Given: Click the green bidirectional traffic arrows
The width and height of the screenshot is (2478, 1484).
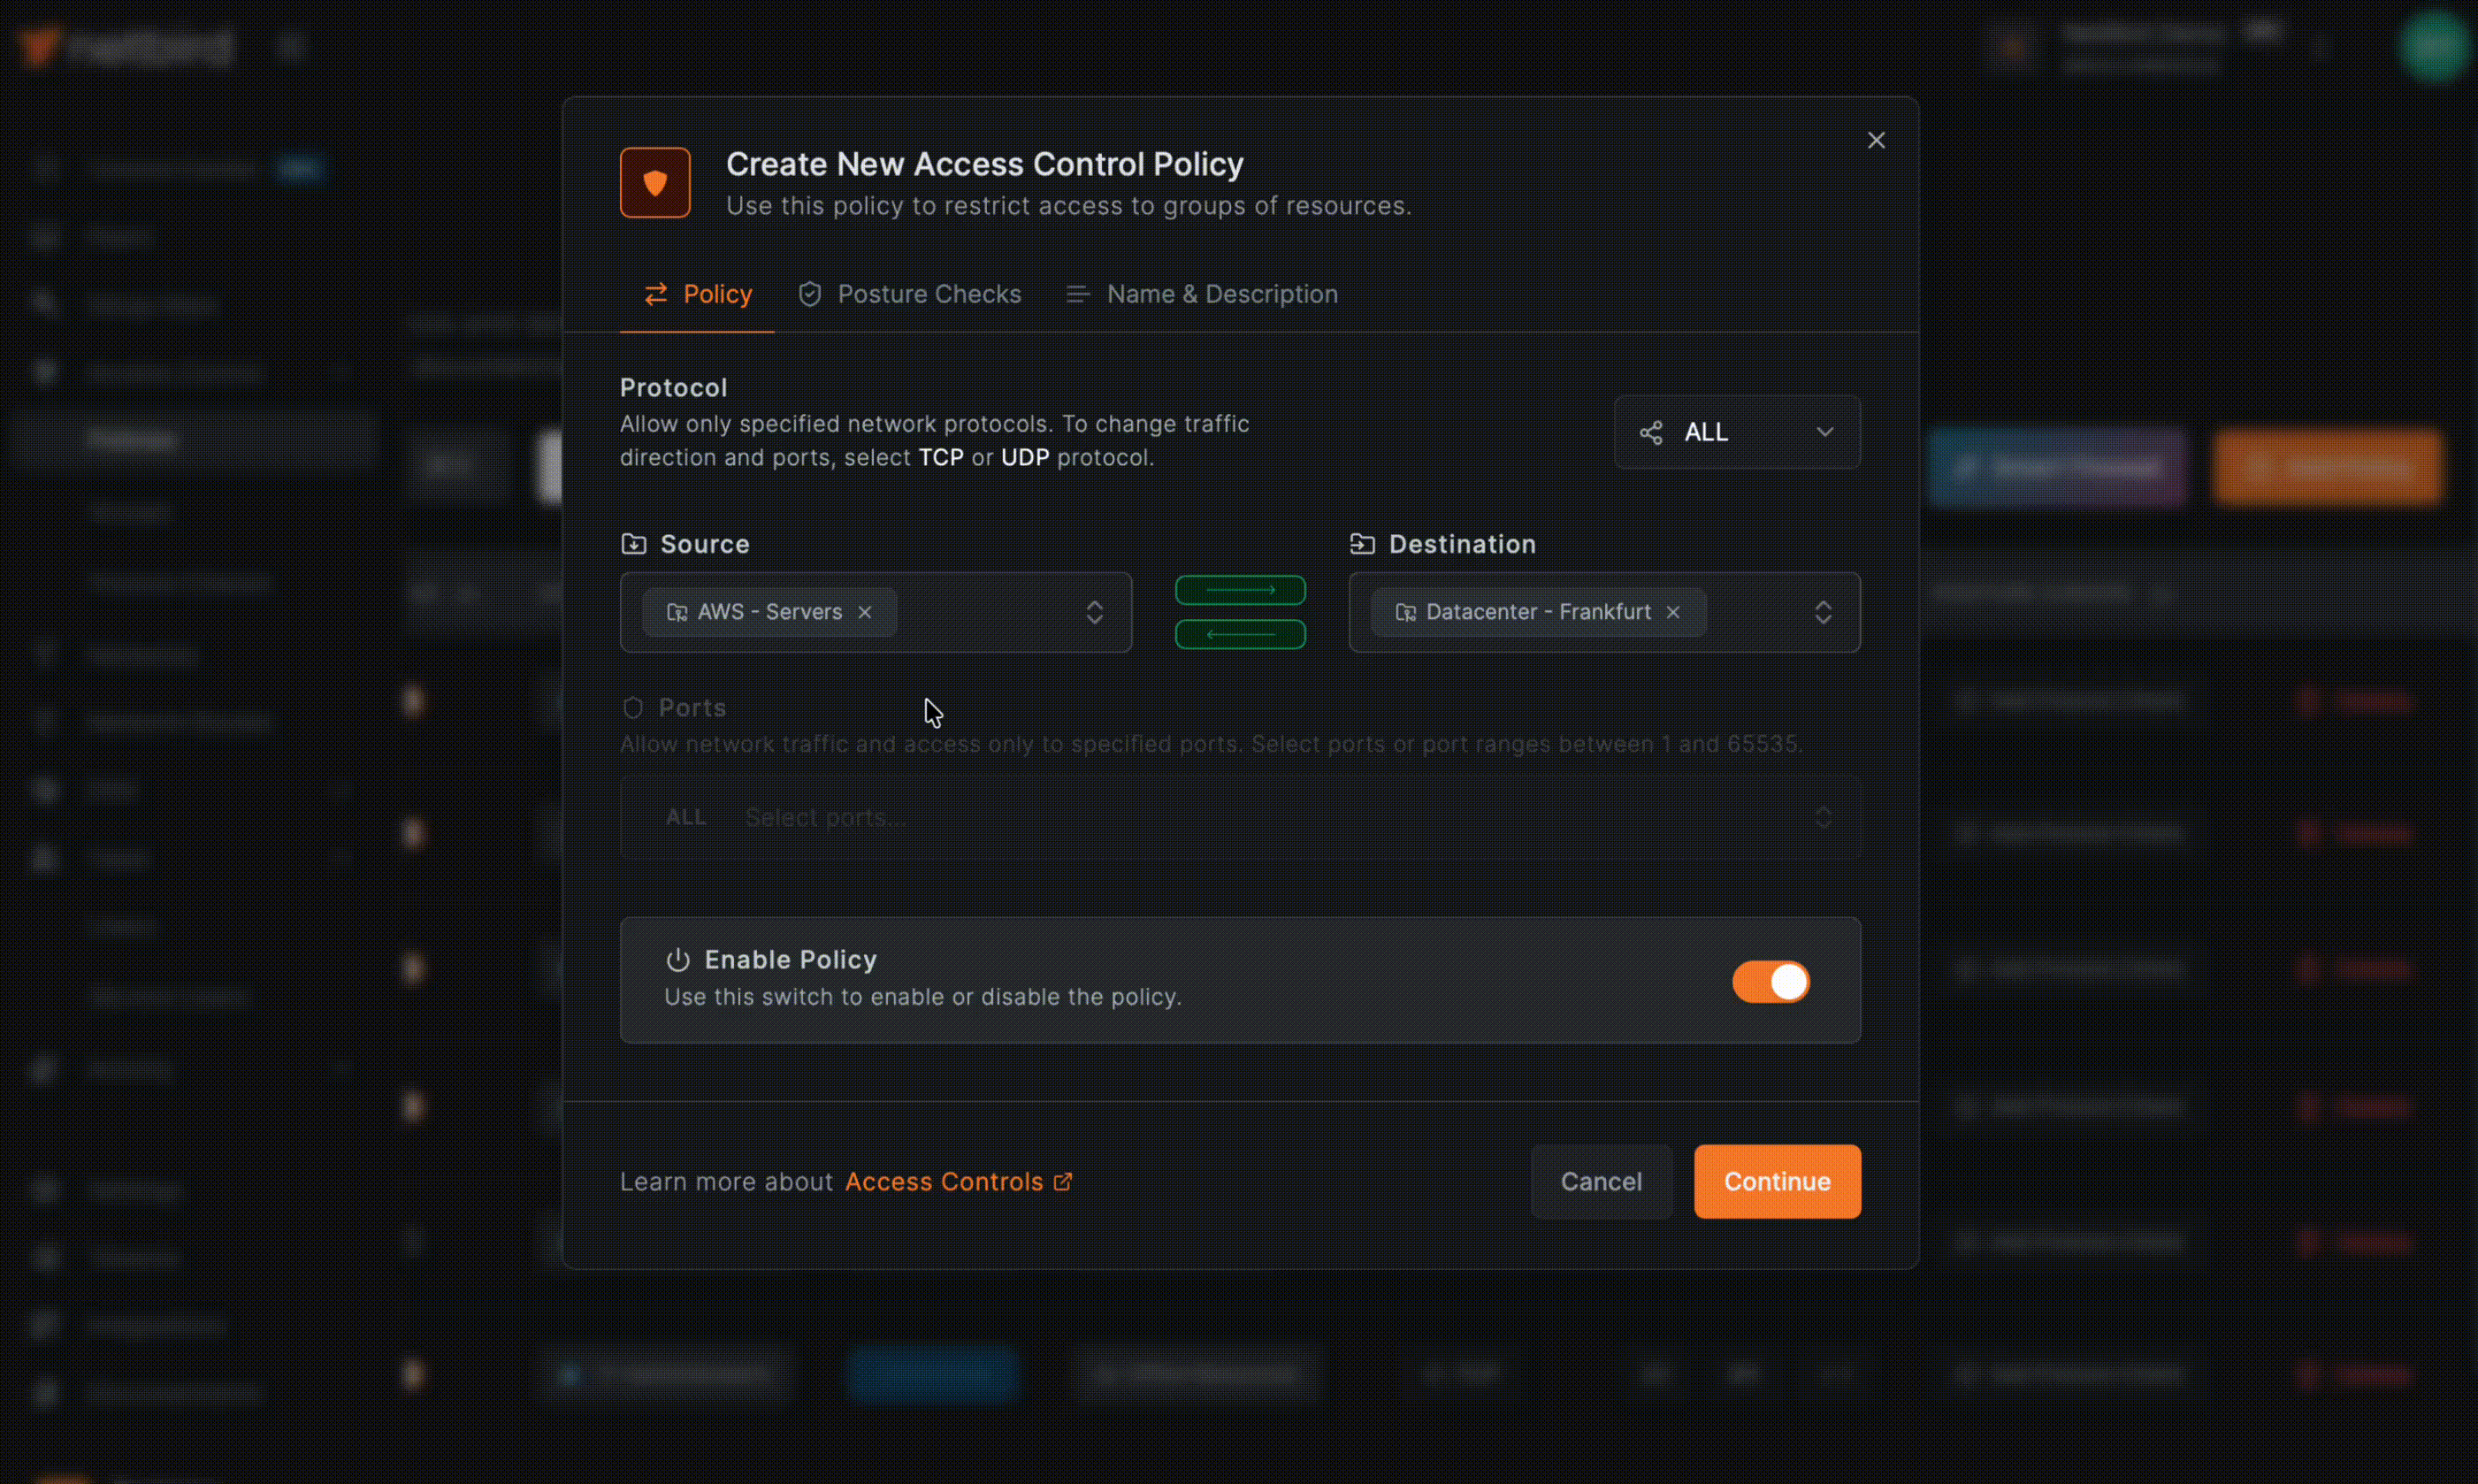Looking at the screenshot, I should click(x=1240, y=612).
